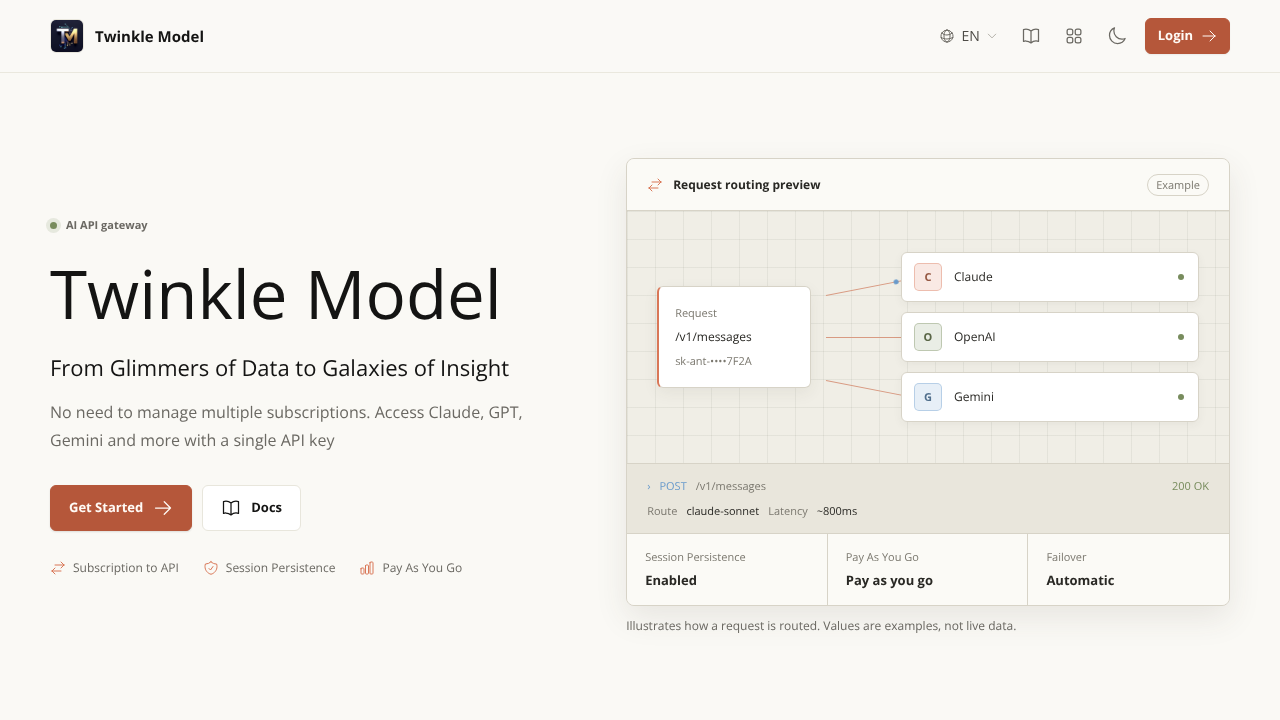The width and height of the screenshot is (1280, 720).
Task: Click the Gemini provider label
Action: point(974,397)
